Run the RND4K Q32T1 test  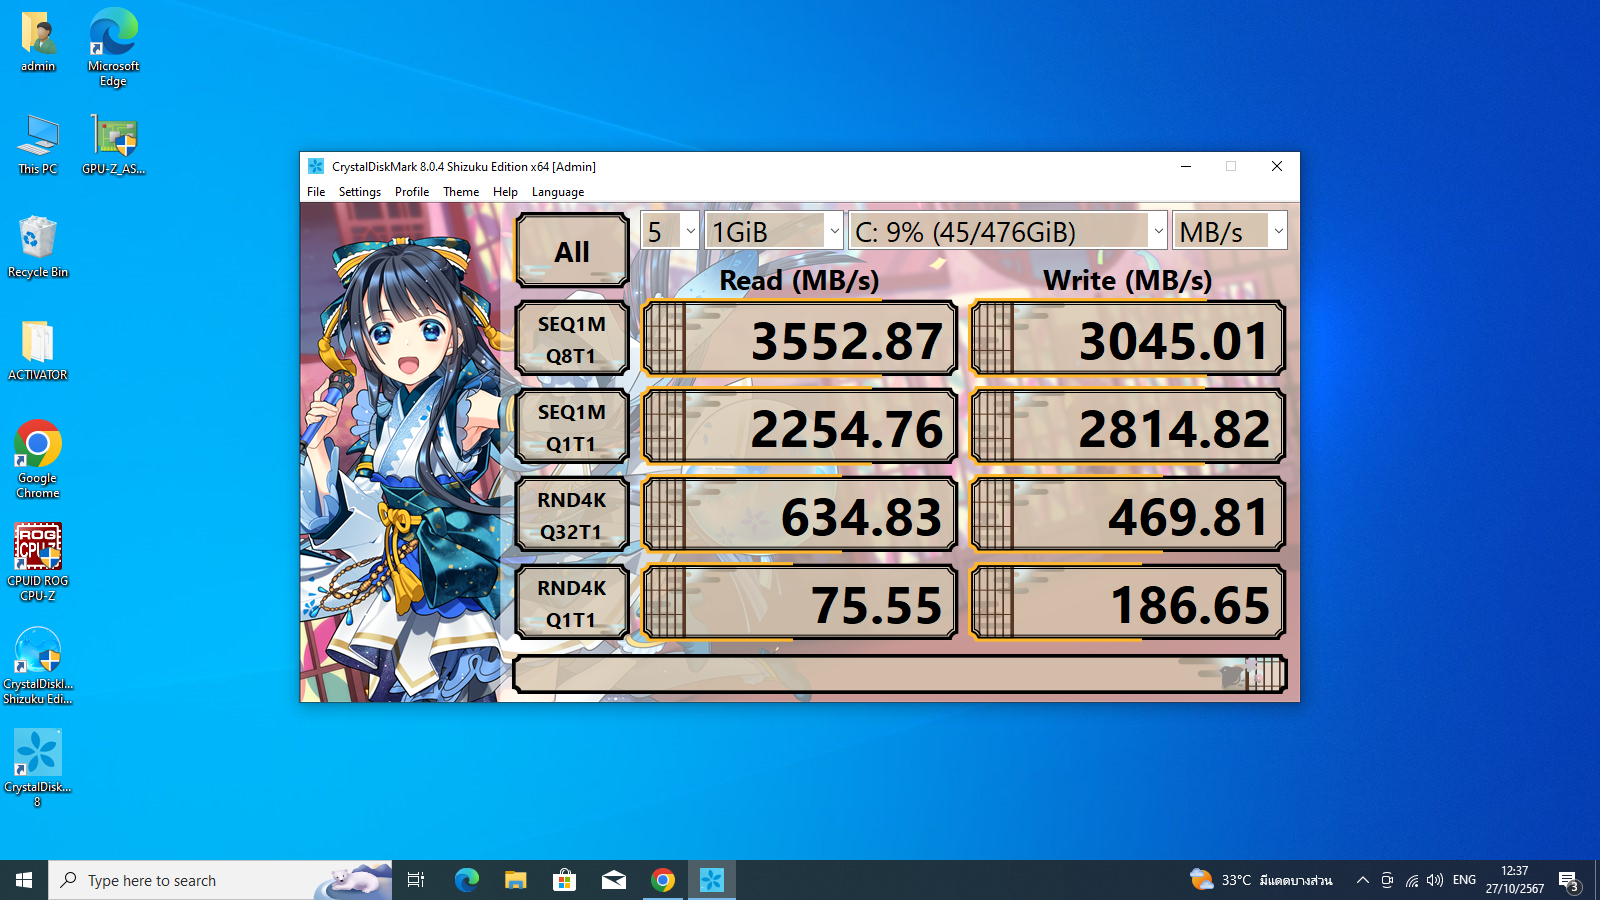572,515
